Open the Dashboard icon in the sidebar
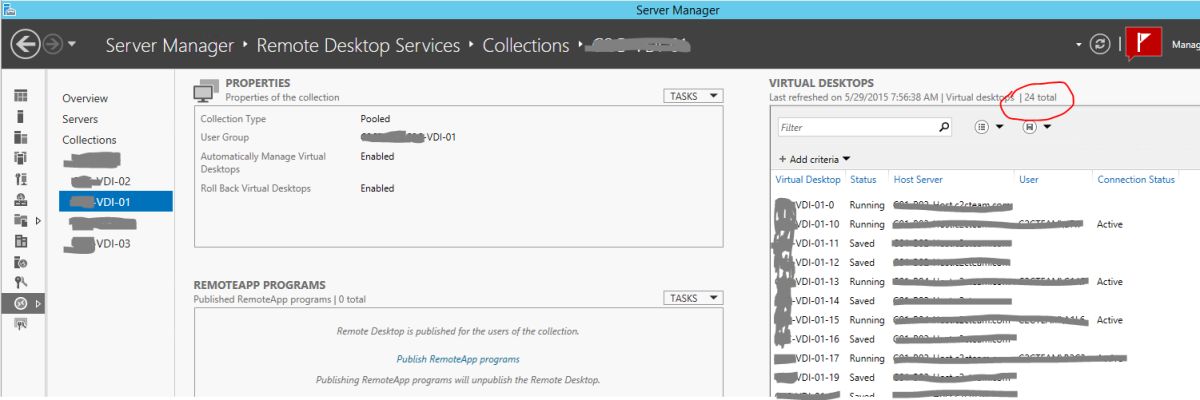Viewport: 1200px width, 400px height. pos(20,96)
